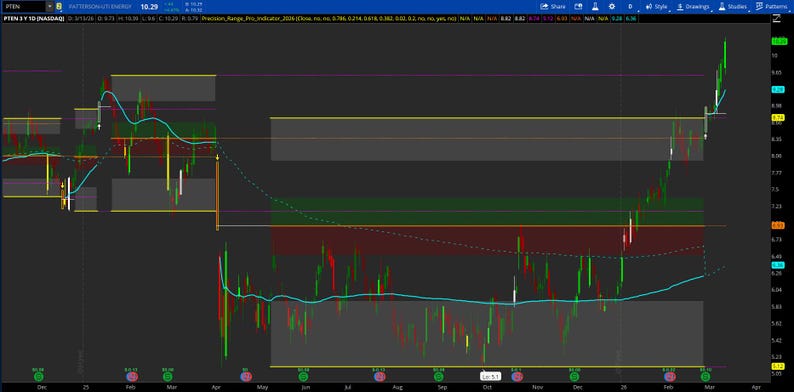Click the 6.04 level on price axis
Viewport: 794px width, 392px height.
776,290
